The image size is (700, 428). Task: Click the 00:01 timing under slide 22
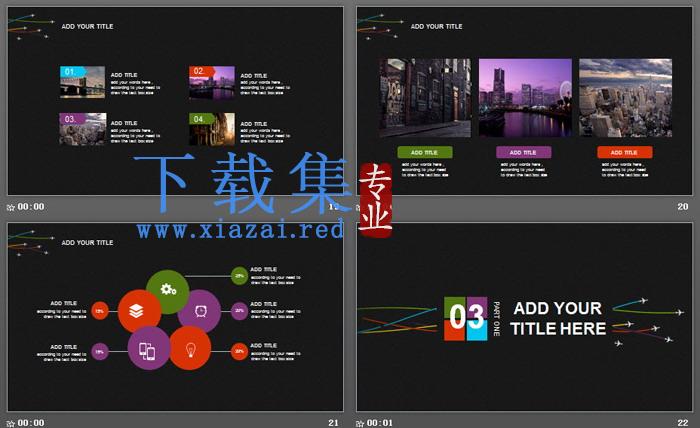pos(380,423)
